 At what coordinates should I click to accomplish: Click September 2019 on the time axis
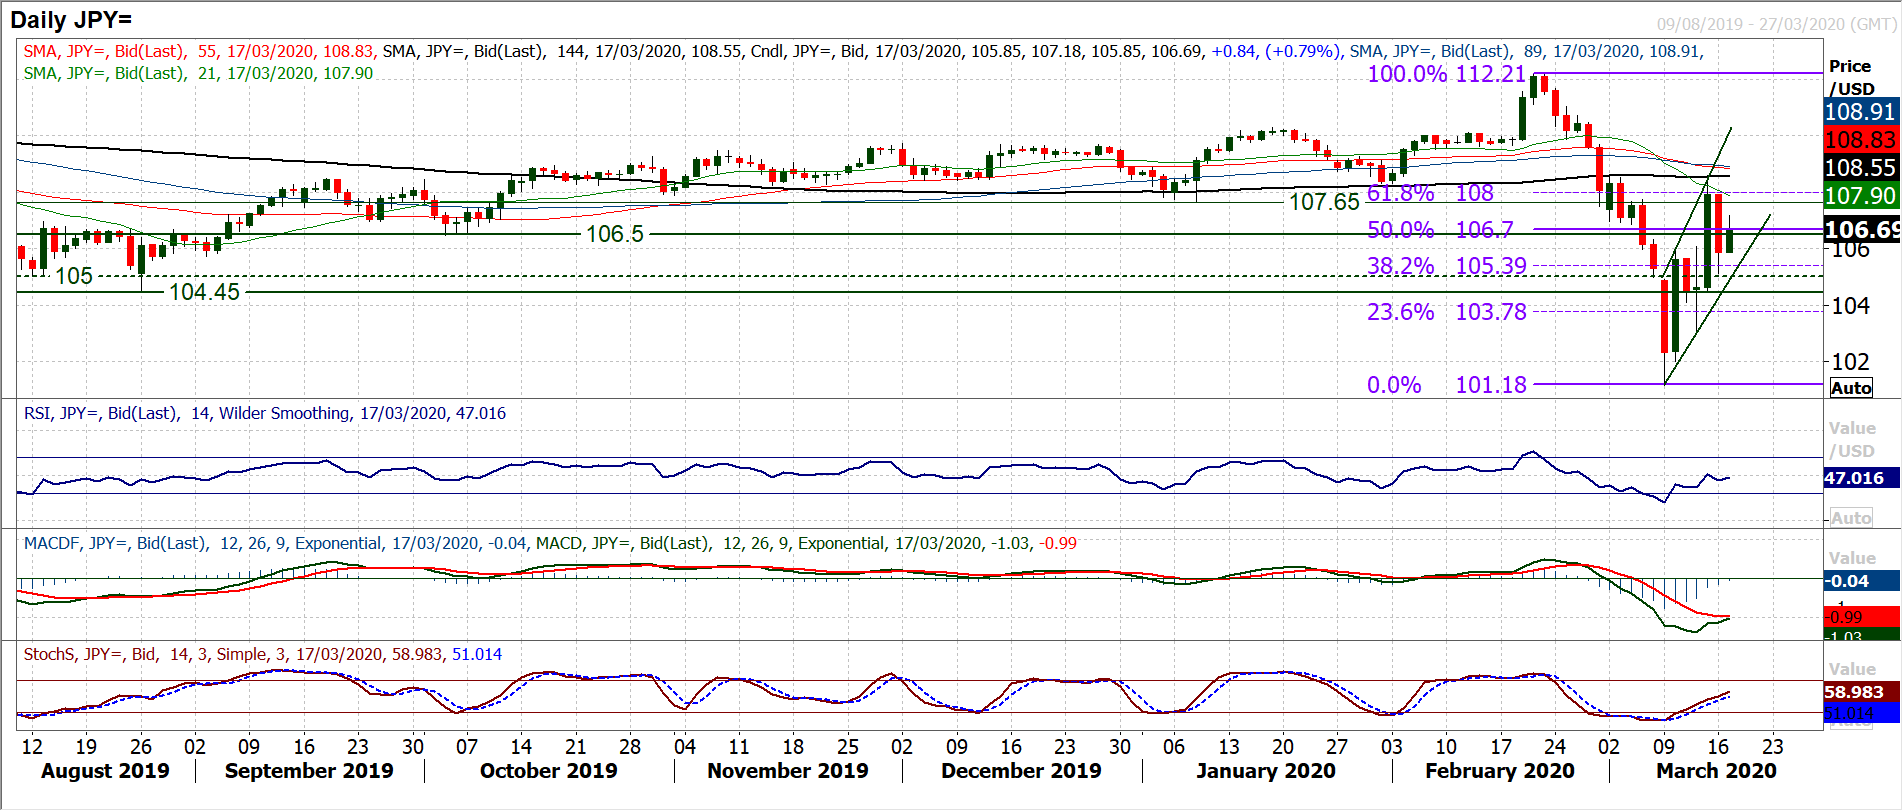coord(309,771)
